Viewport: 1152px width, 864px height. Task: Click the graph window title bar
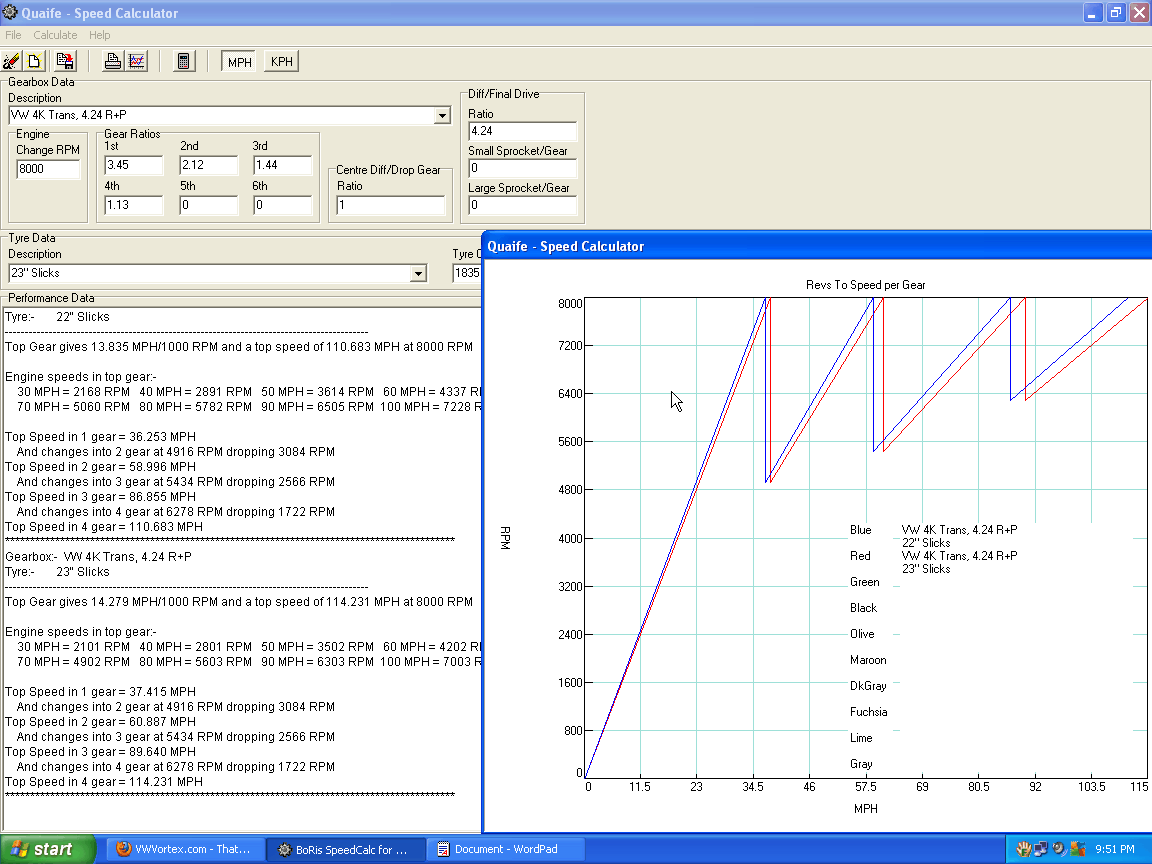(817, 246)
